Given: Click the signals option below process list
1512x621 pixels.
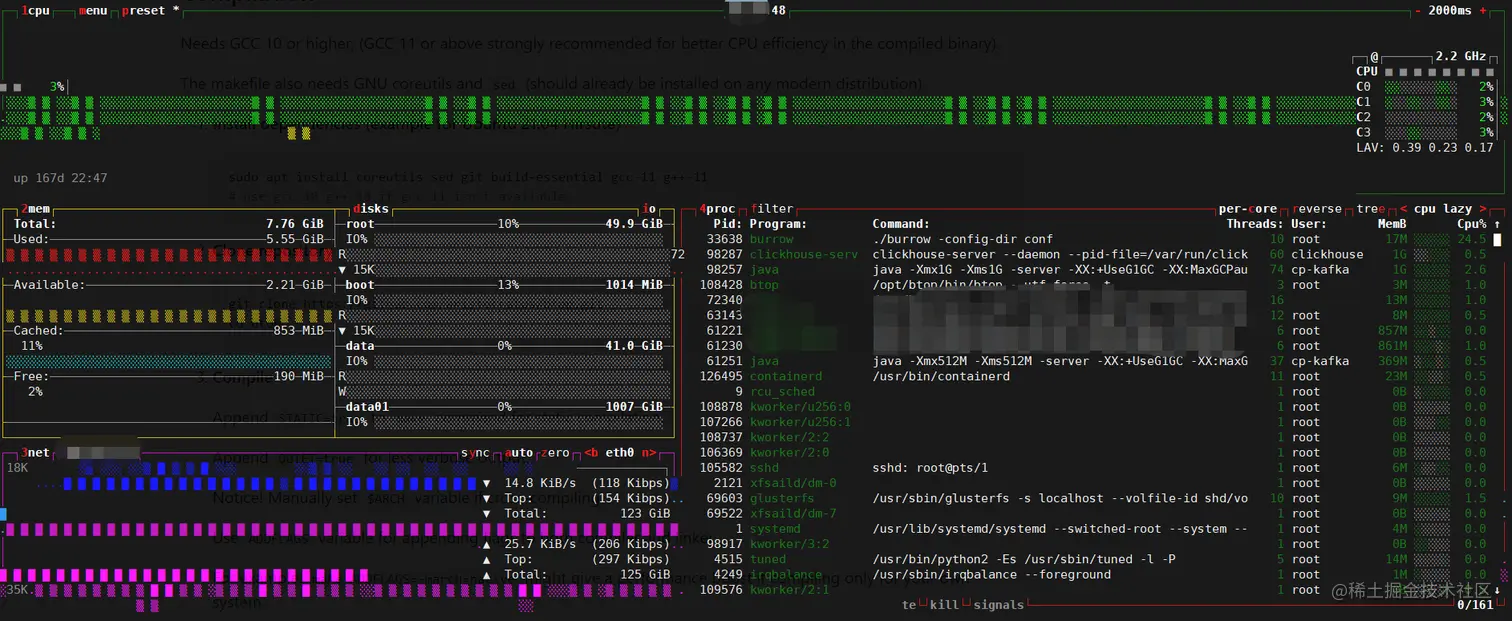Looking at the screenshot, I should (x=998, y=605).
